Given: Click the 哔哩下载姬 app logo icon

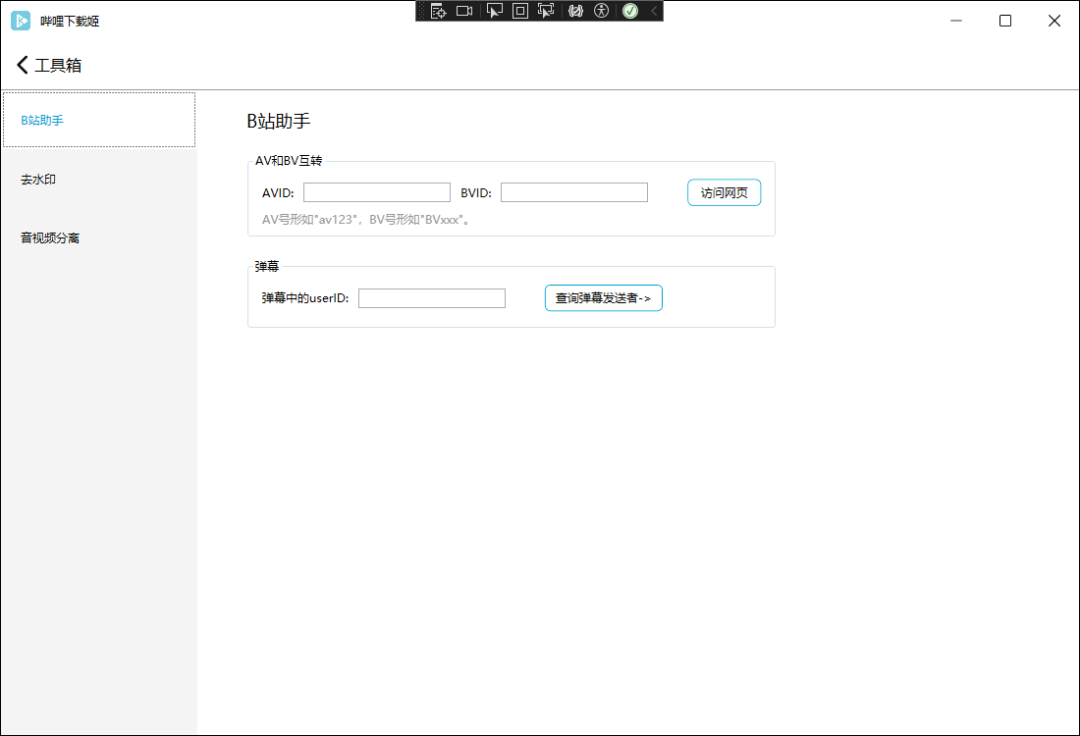Looking at the screenshot, I should (x=21, y=21).
